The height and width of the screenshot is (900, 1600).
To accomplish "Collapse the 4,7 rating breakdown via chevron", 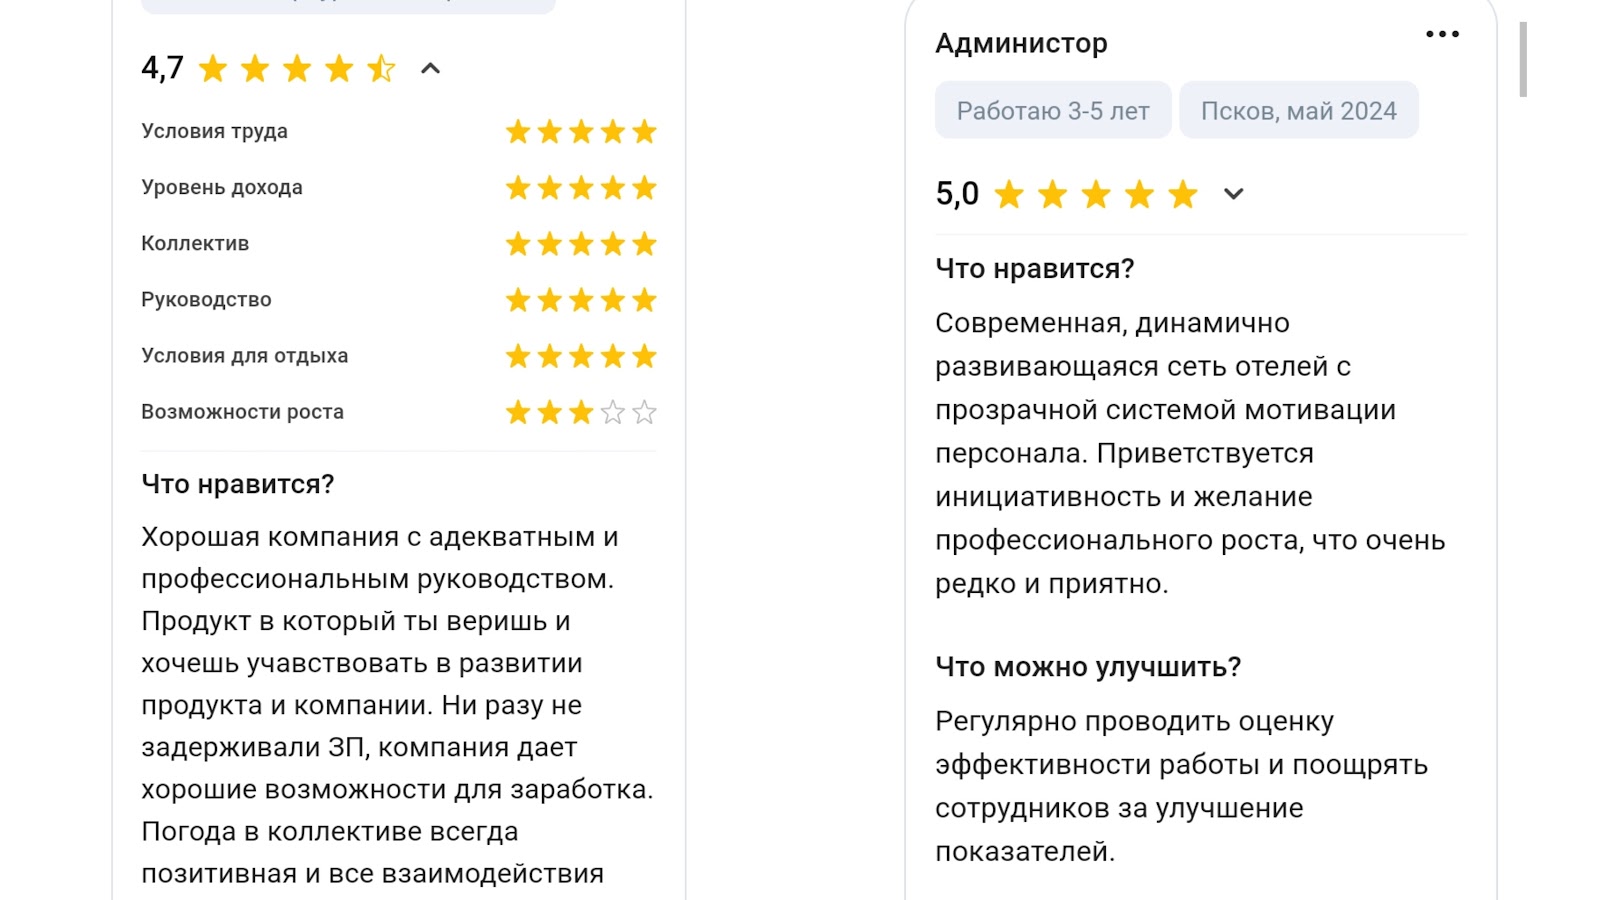I will coord(430,69).
